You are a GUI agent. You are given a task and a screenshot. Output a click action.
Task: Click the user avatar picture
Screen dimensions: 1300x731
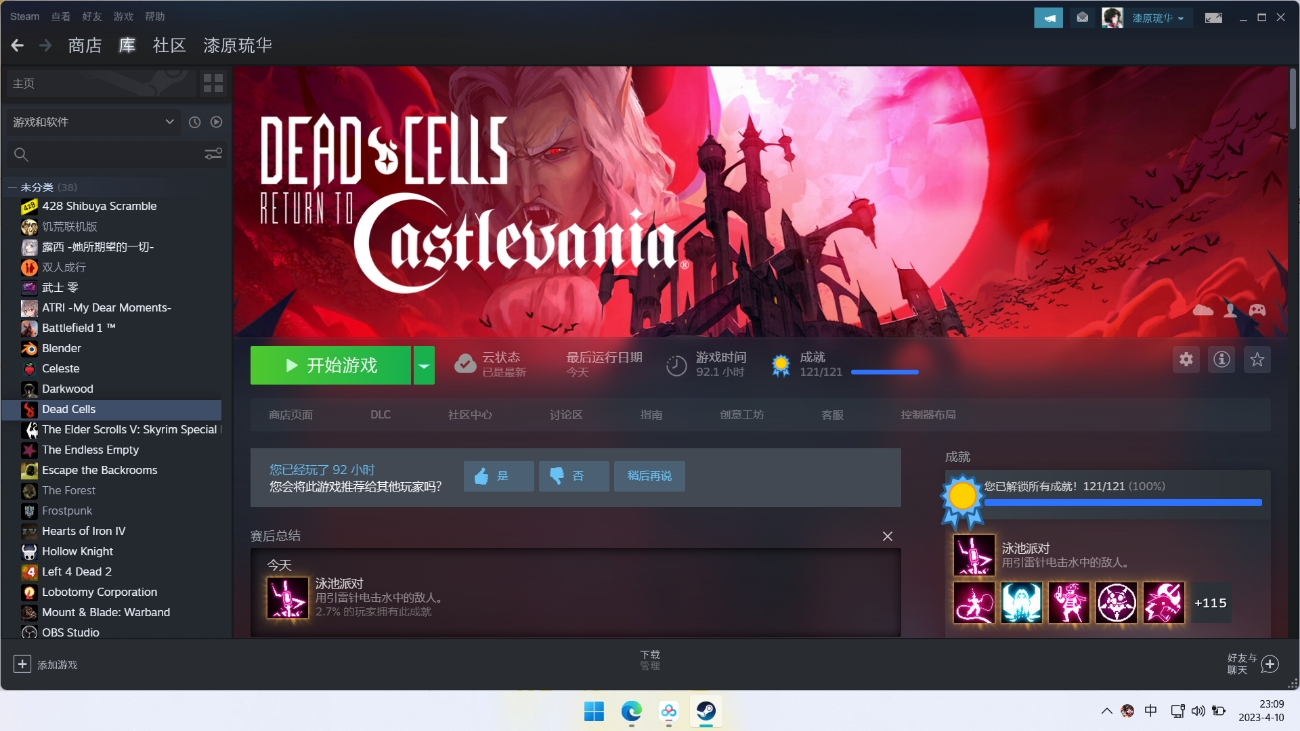[1112, 18]
